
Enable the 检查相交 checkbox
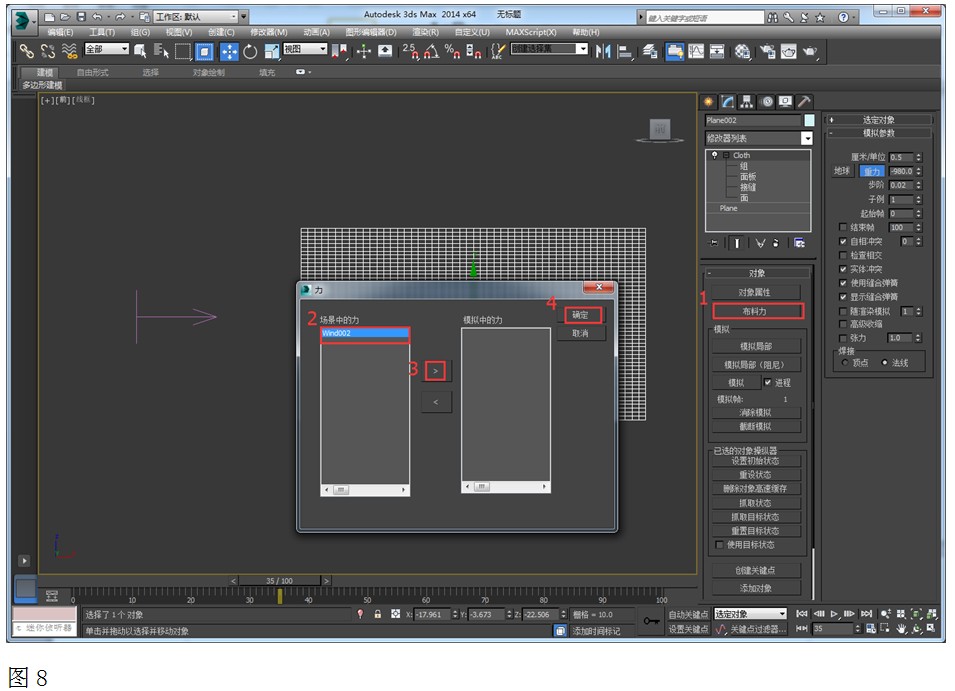843,255
